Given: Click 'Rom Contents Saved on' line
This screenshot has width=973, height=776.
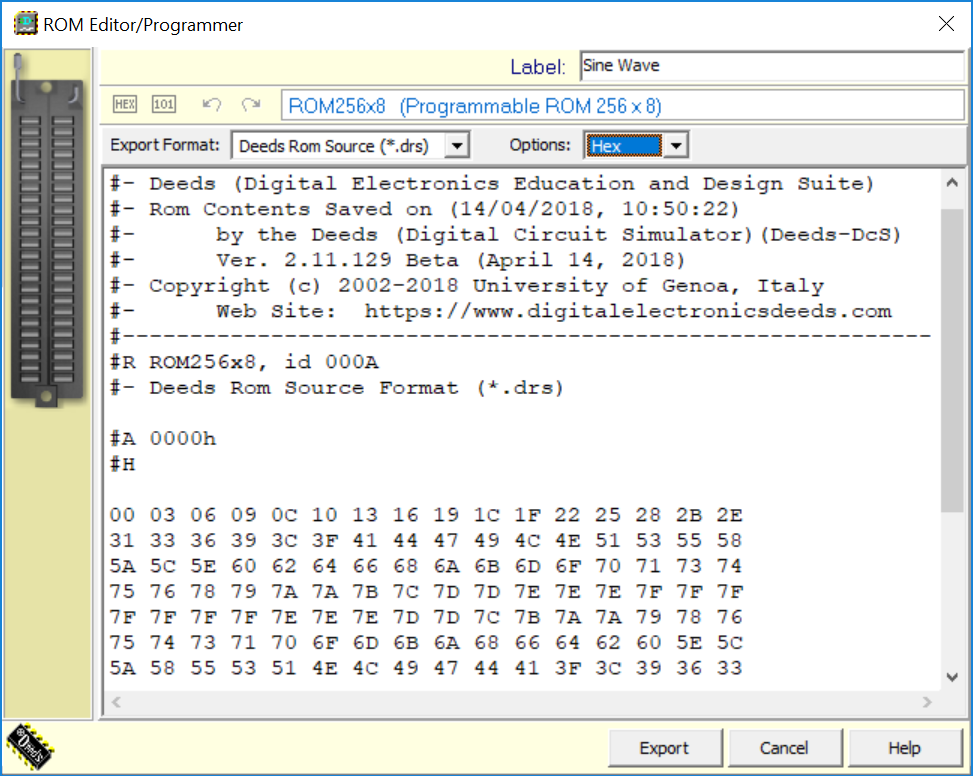Looking at the screenshot, I should [x=424, y=210].
